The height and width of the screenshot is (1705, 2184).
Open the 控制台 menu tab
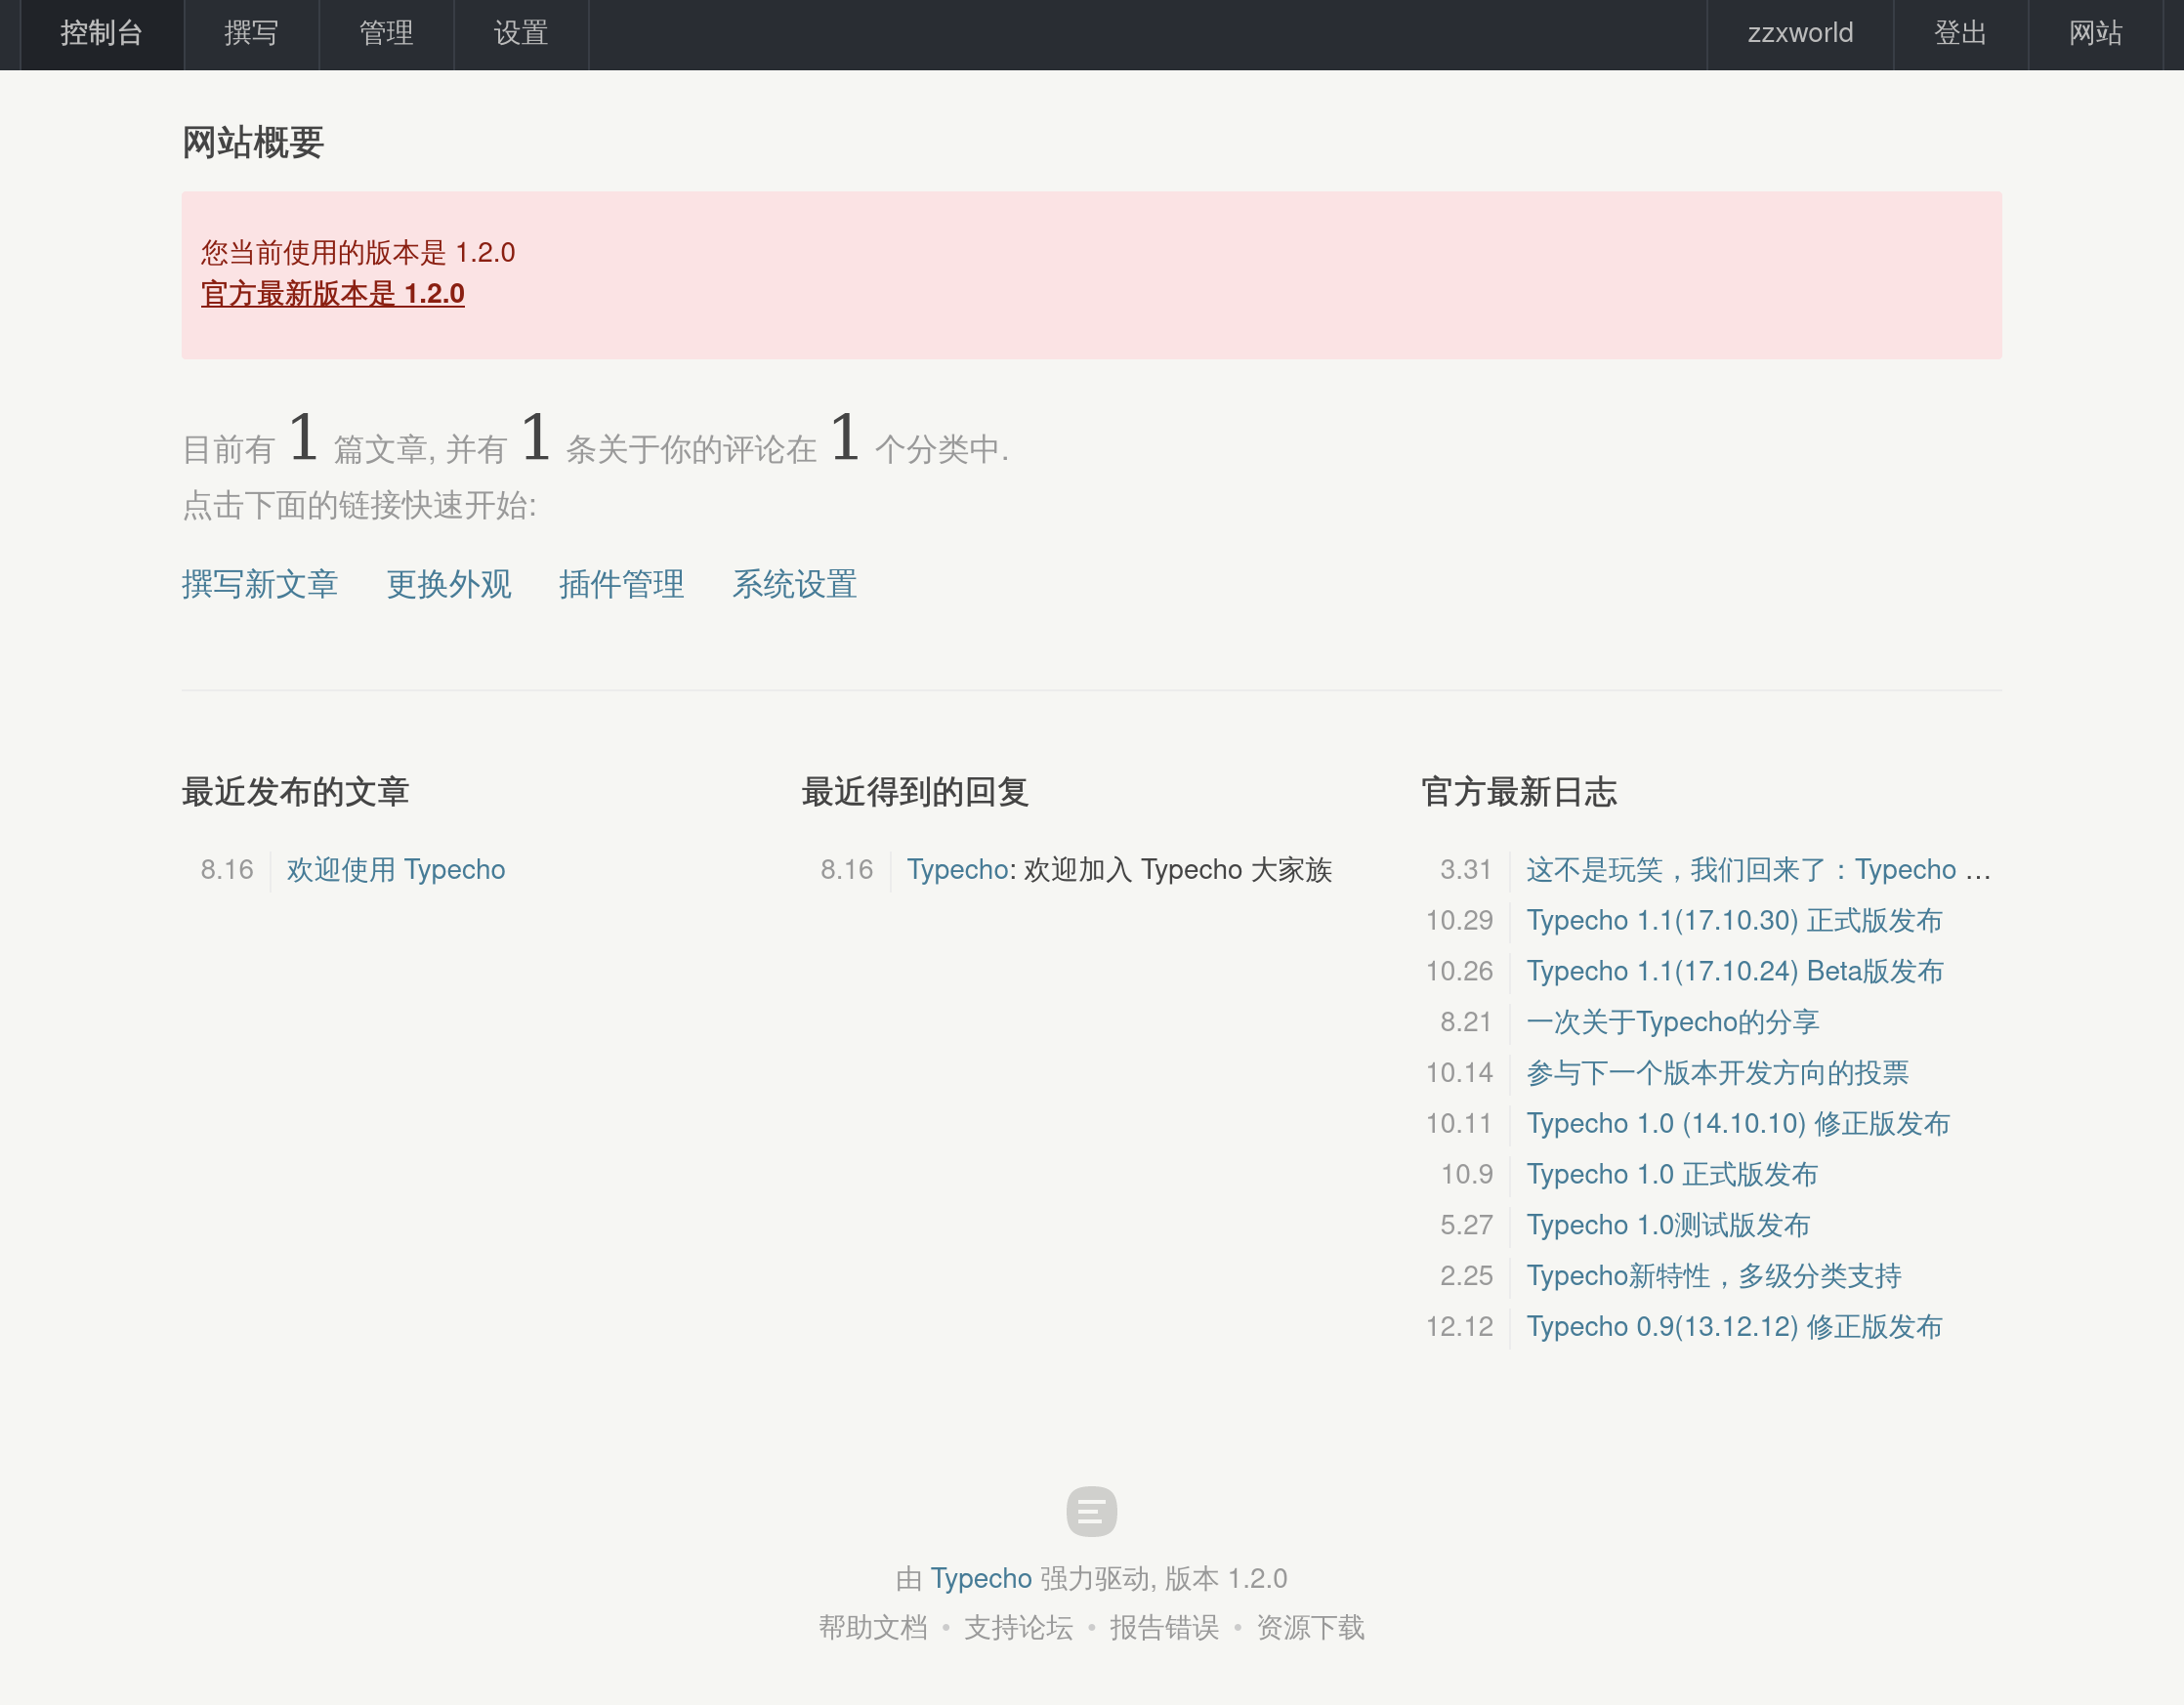(x=104, y=34)
